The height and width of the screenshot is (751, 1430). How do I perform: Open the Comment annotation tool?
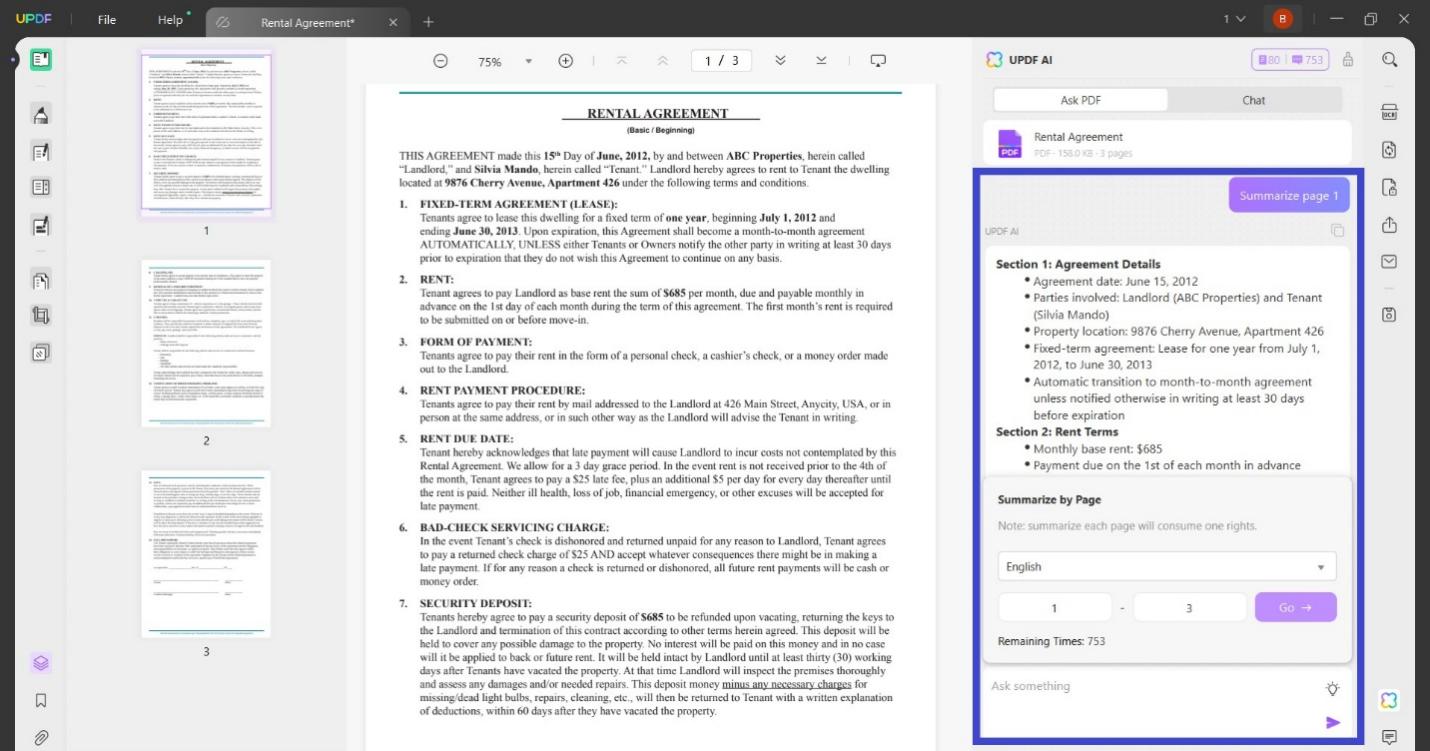click(40, 114)
